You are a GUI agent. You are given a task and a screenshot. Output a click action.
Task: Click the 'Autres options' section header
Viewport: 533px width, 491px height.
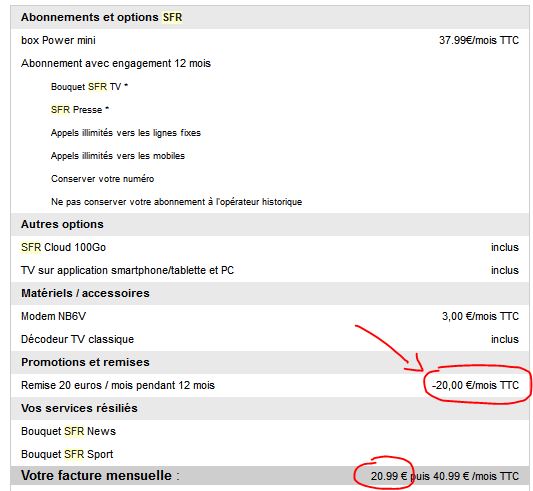(x=62, y=224)
